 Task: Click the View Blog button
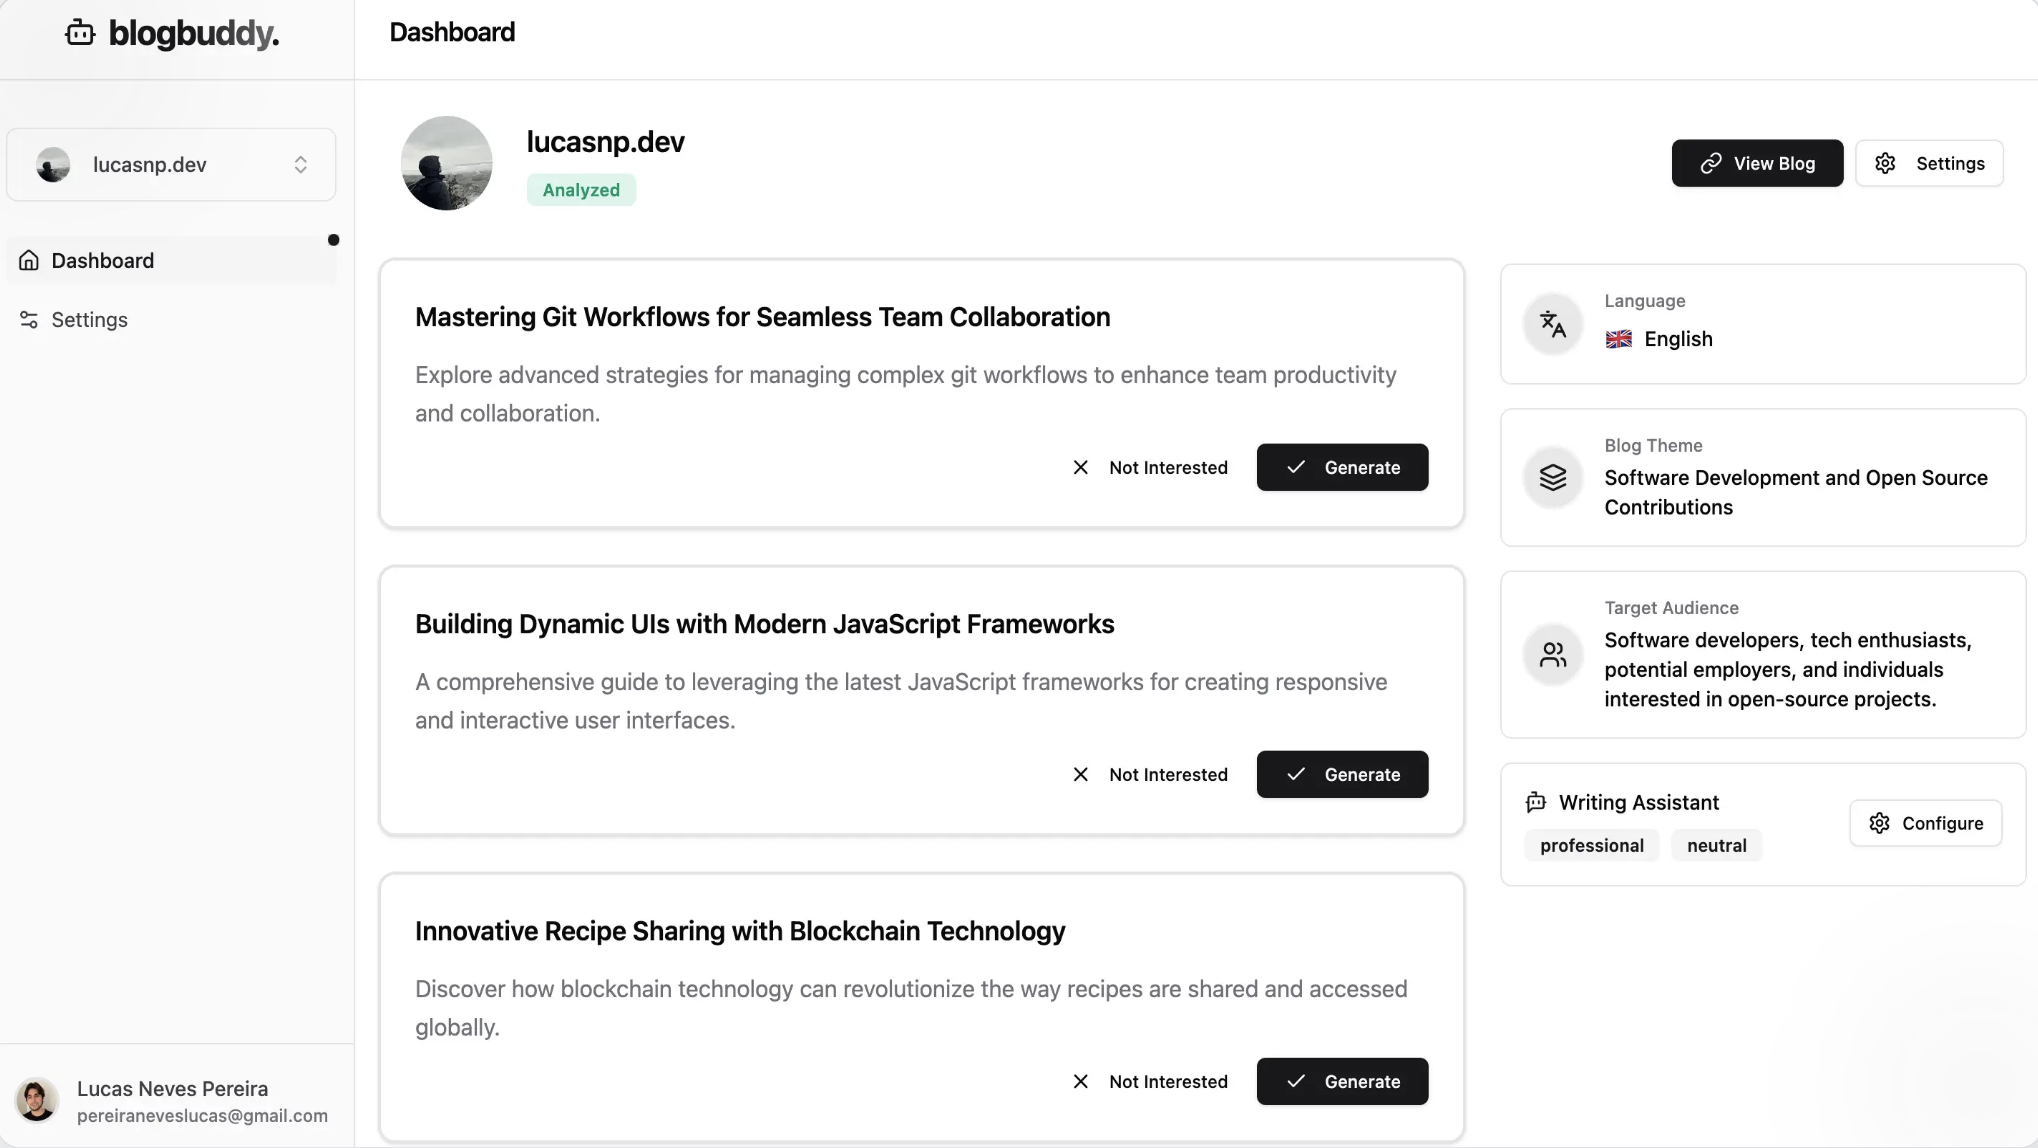point(1757,163)
